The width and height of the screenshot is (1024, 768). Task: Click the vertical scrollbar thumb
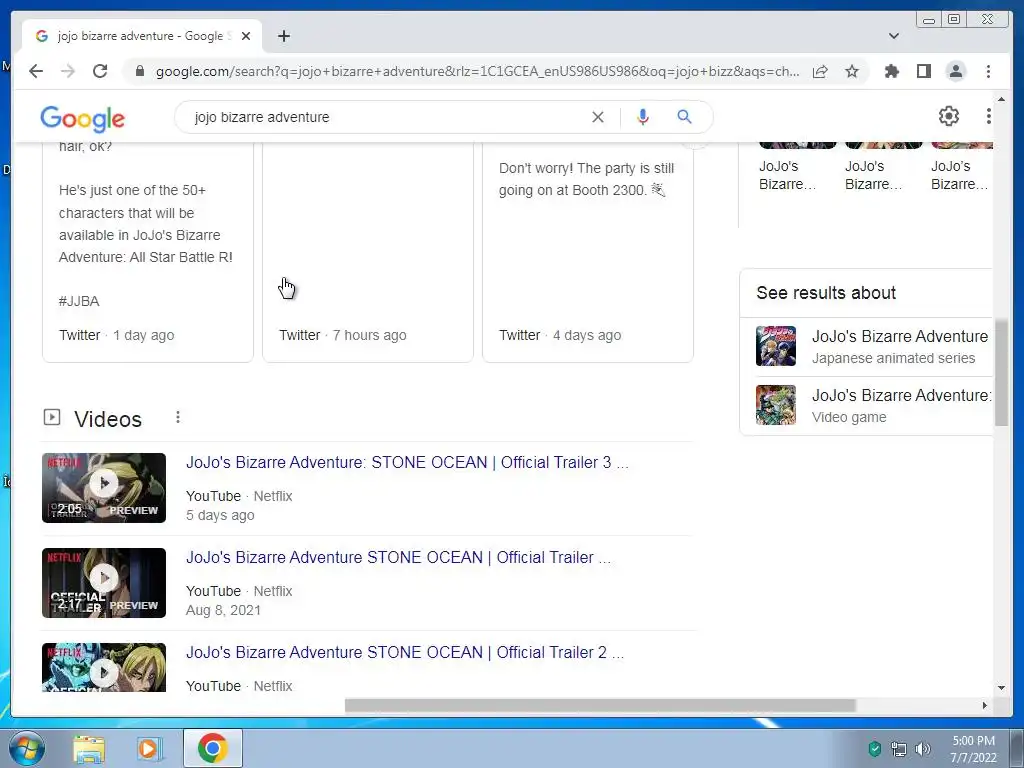(x=1002, y=372)
